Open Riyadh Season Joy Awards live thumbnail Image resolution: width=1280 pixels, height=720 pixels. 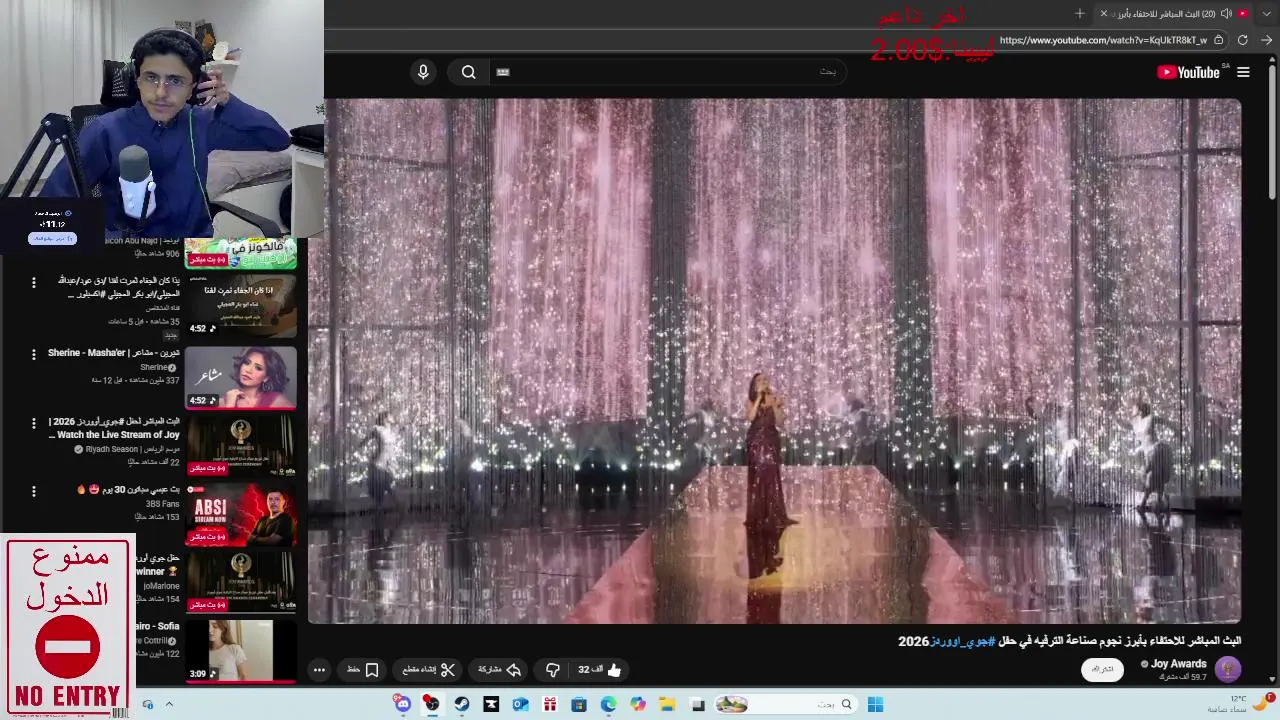240,445
